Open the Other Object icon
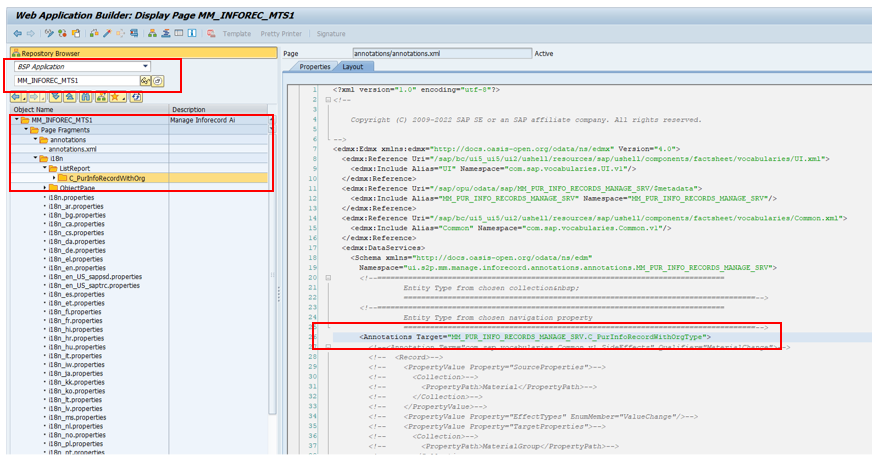Screen dimensions: 879x456 (76, 34)
